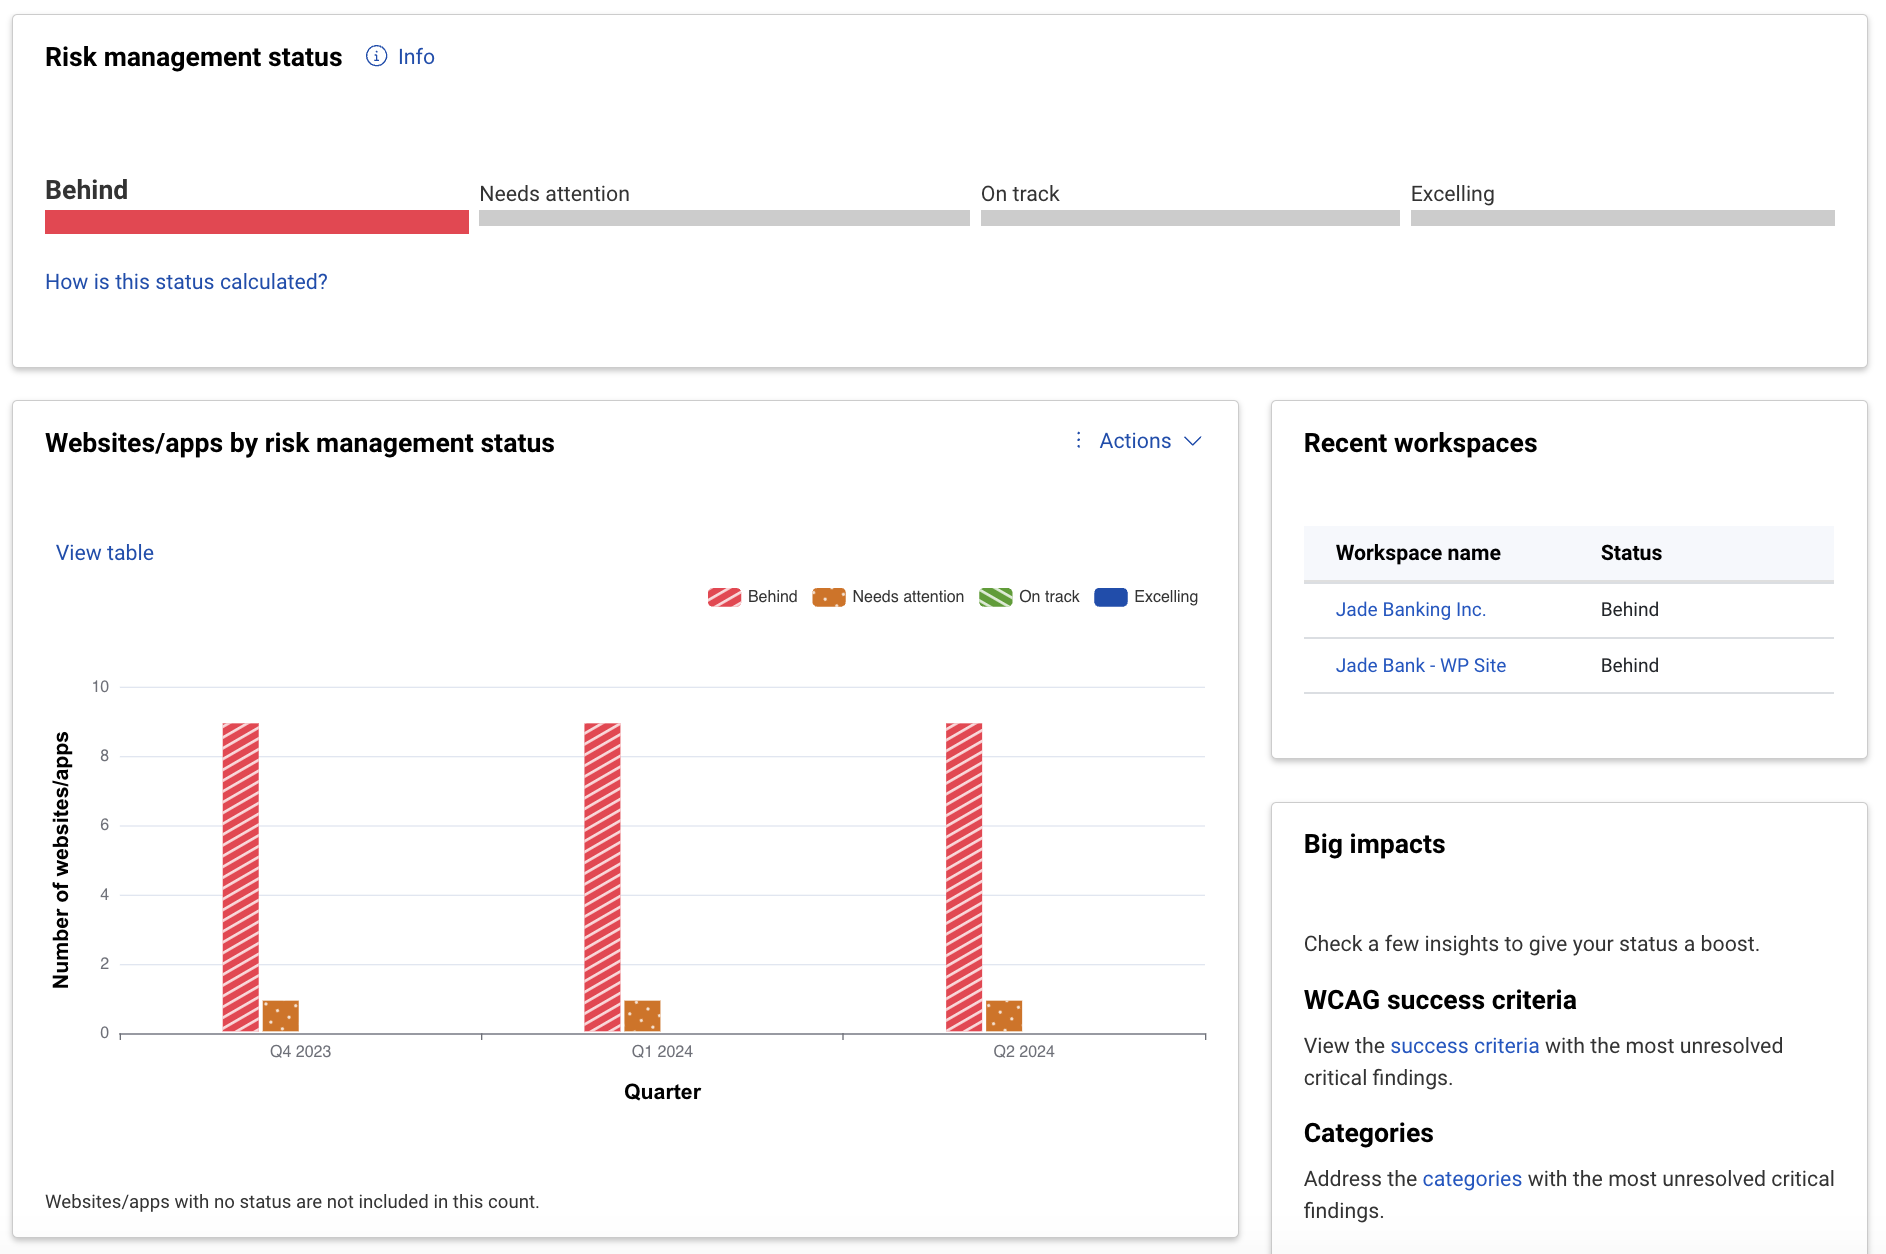Open the View table link

tap(105, 553)
